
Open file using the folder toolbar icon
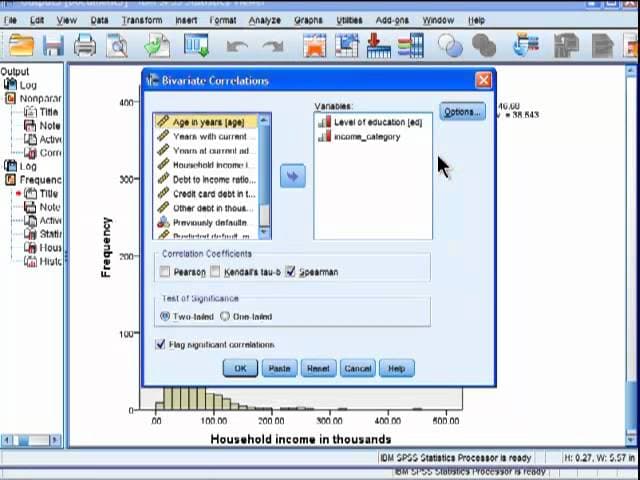point(21,45)
